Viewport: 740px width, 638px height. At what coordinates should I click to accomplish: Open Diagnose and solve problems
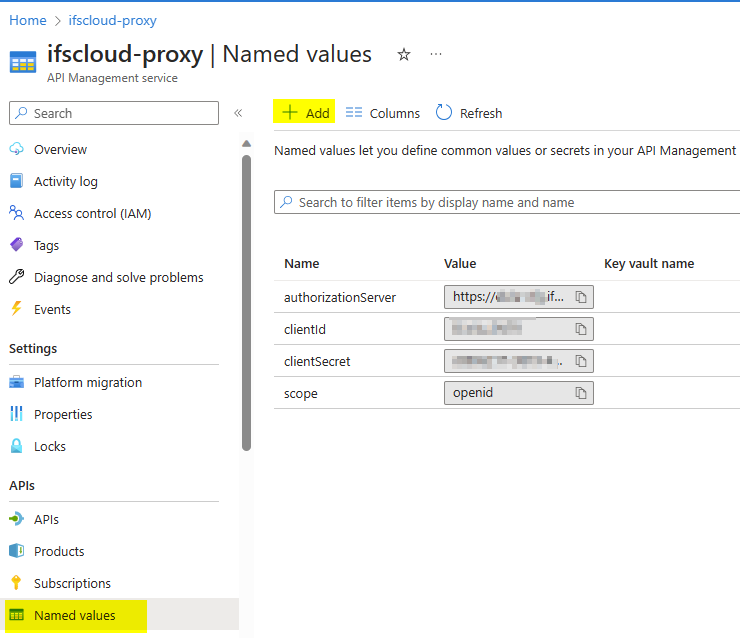[x=118, y=277]
